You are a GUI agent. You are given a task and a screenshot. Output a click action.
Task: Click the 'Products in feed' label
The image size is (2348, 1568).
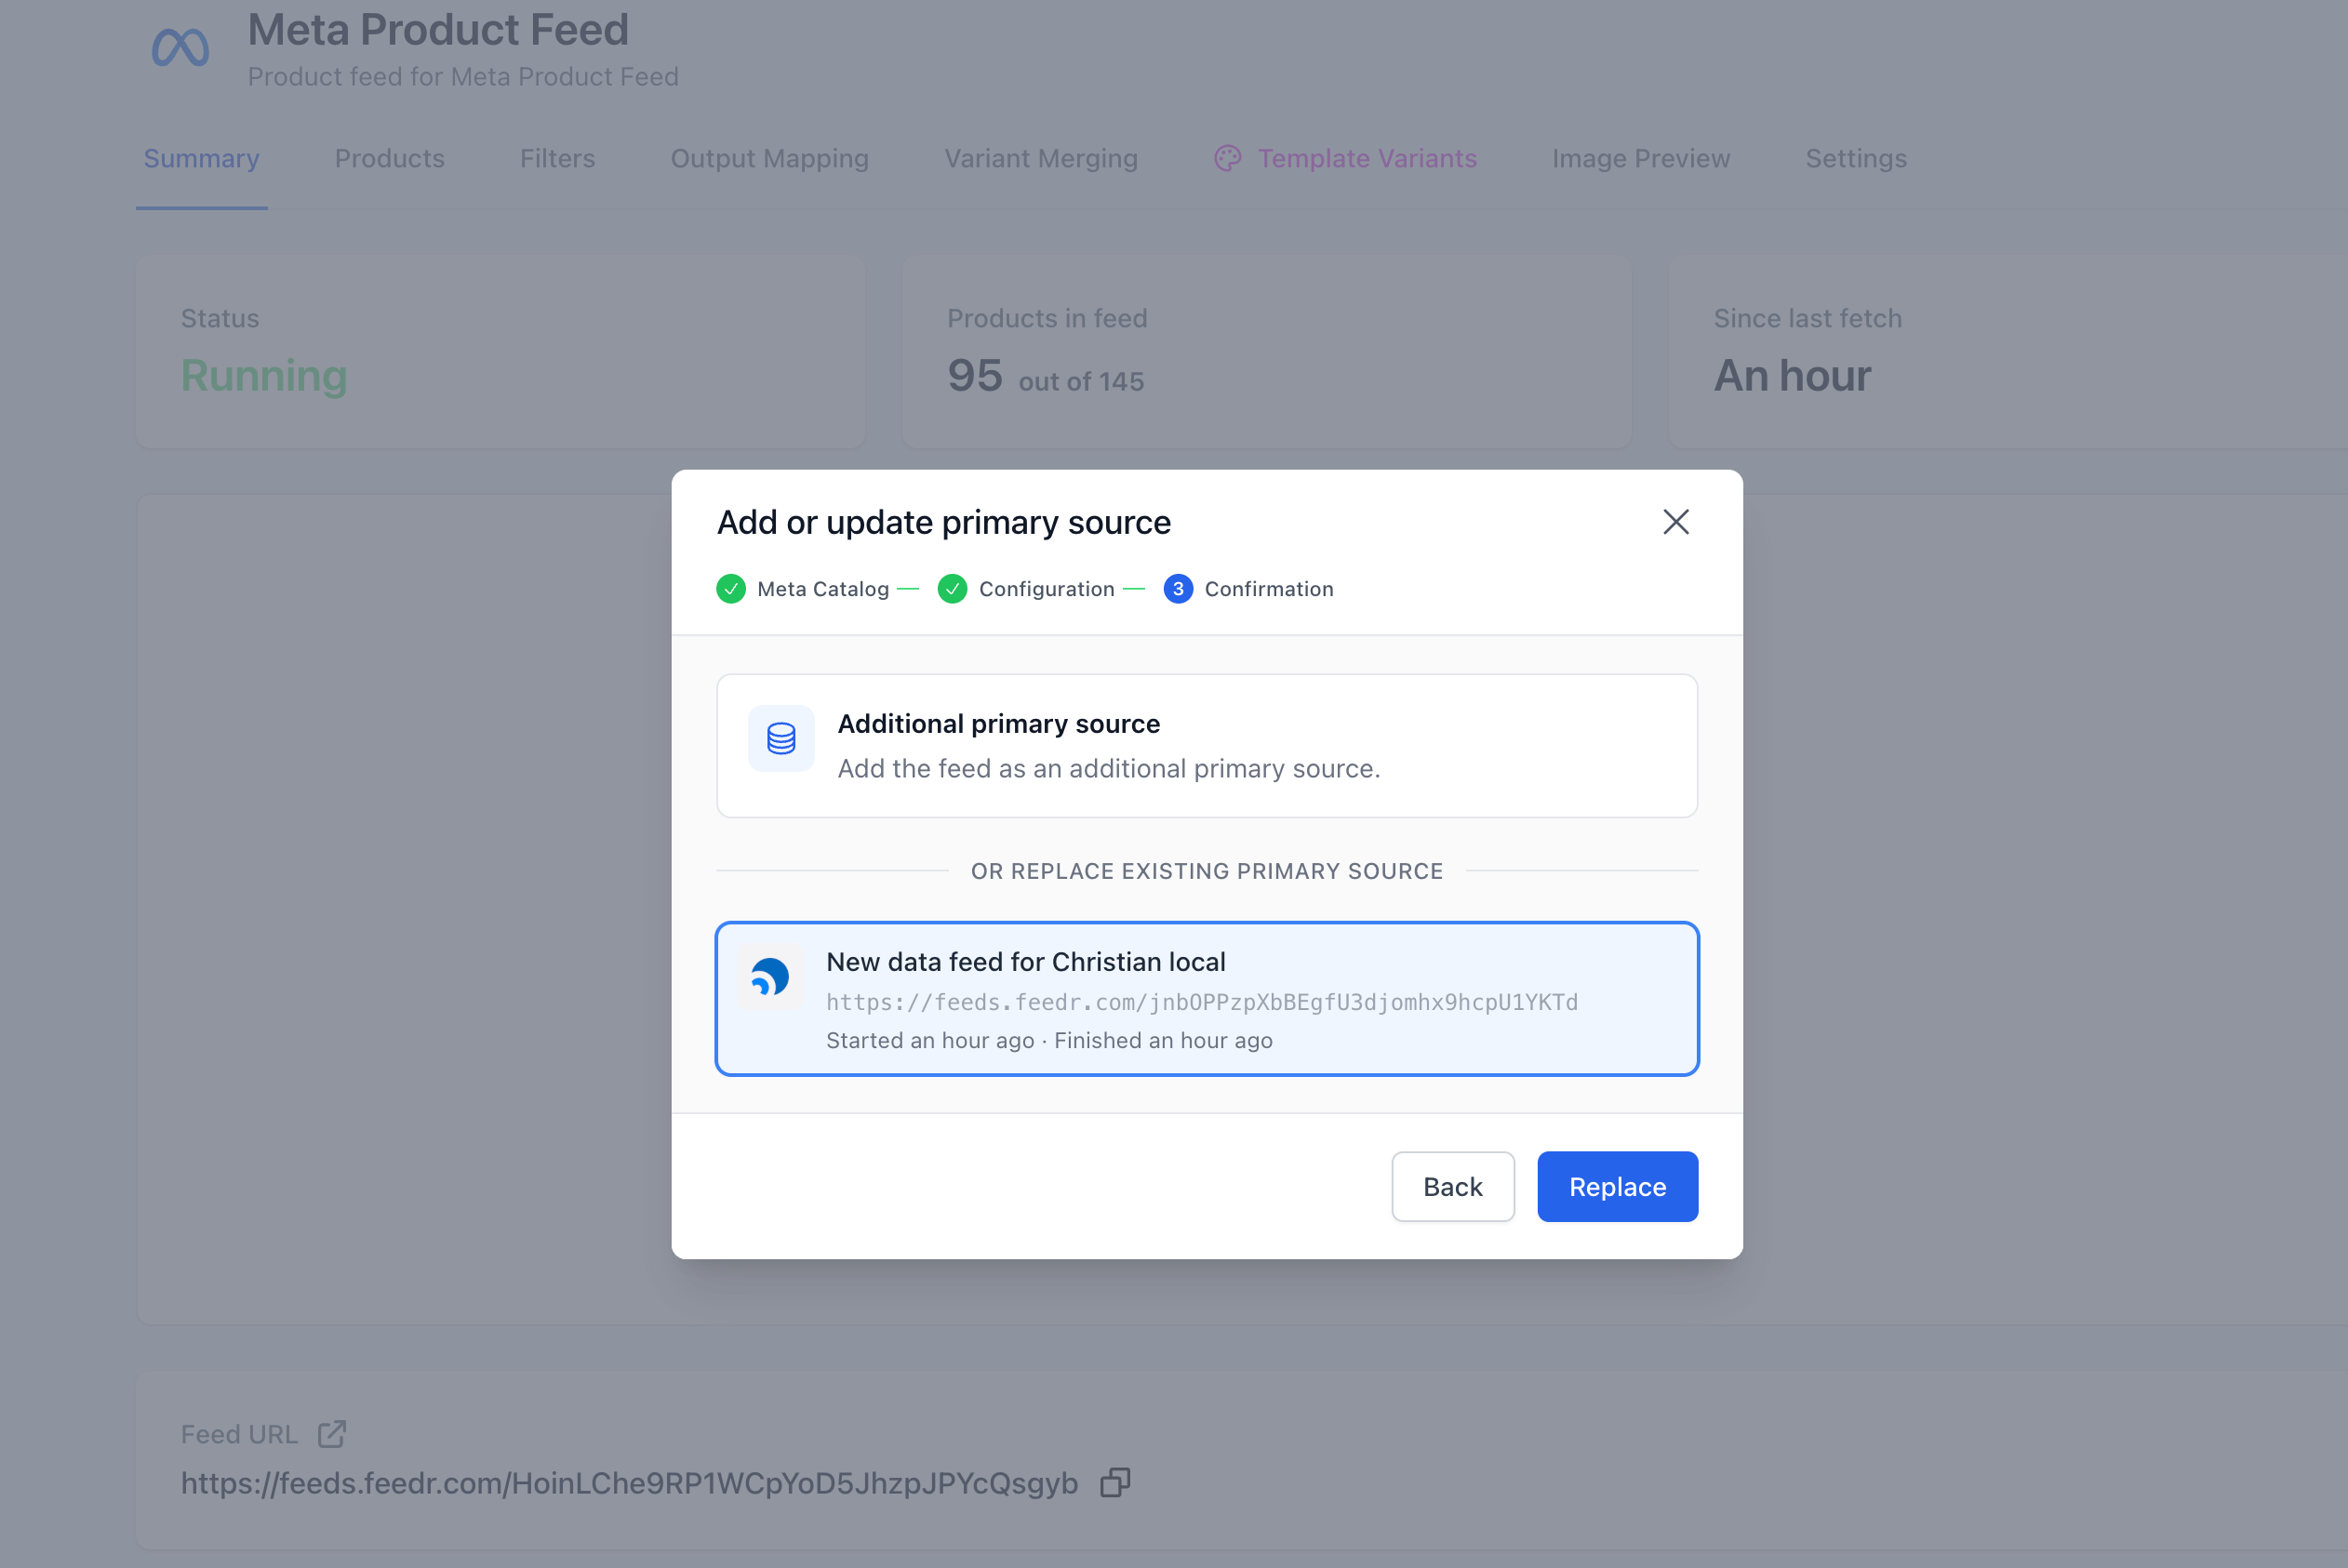tap(1047, 318)
